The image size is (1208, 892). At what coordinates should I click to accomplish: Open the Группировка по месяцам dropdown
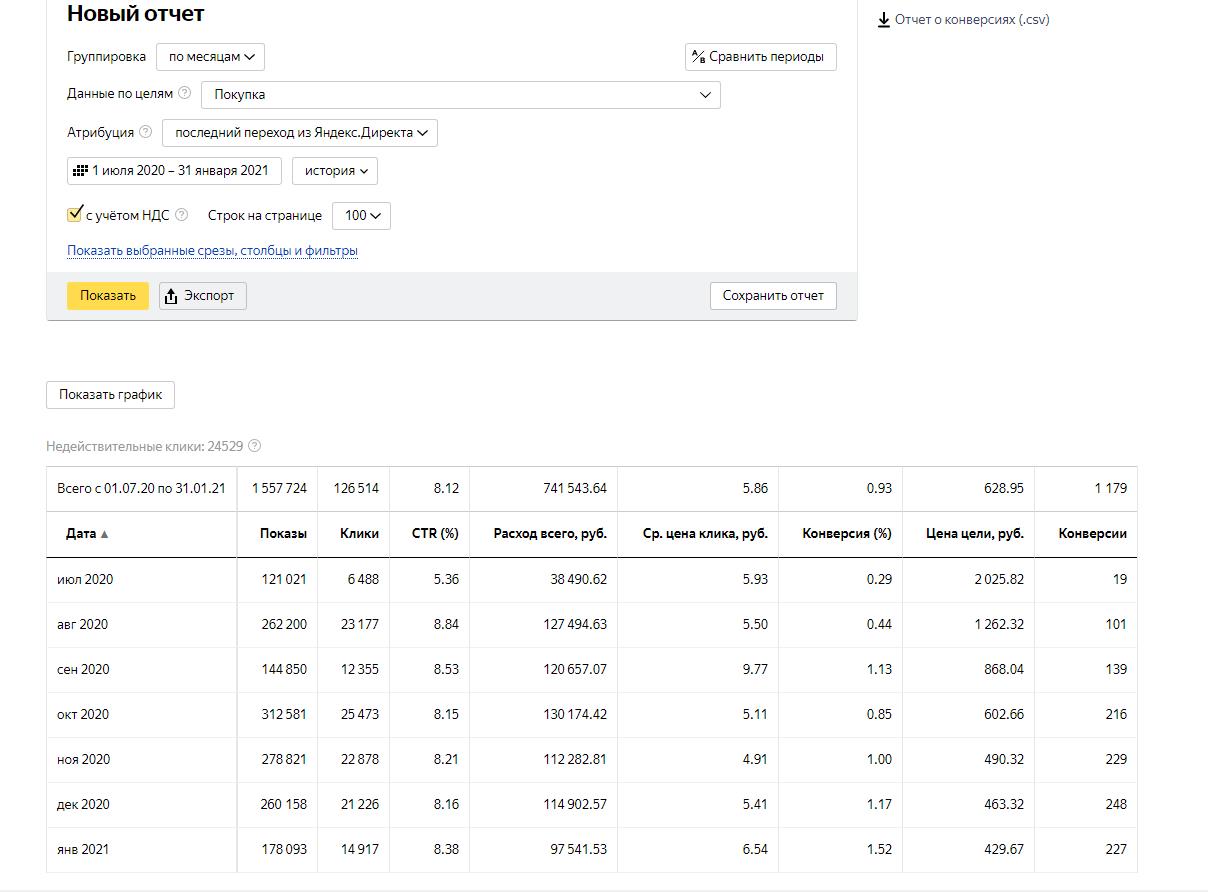tap(210, 57)
